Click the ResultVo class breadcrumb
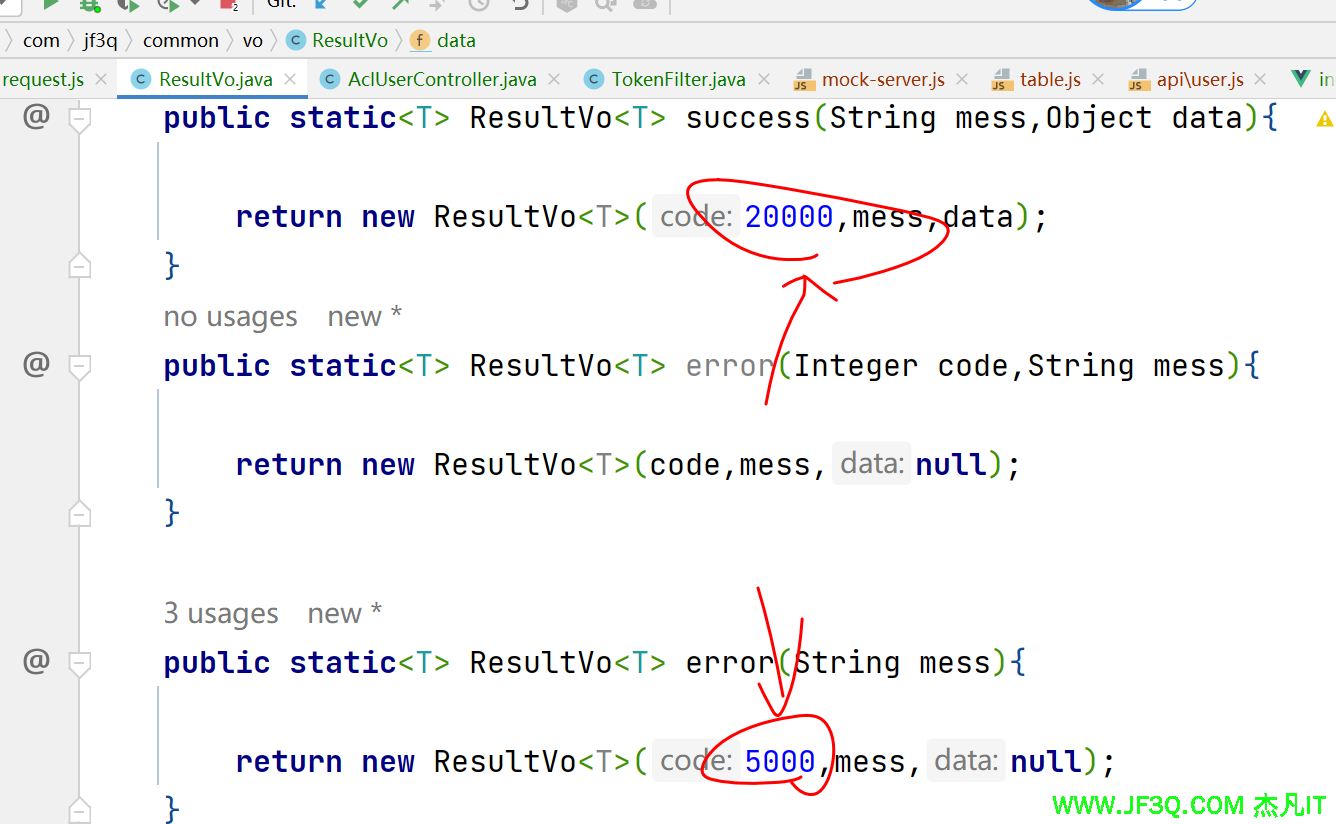1336x824 pixels. (x=349, y=40)
